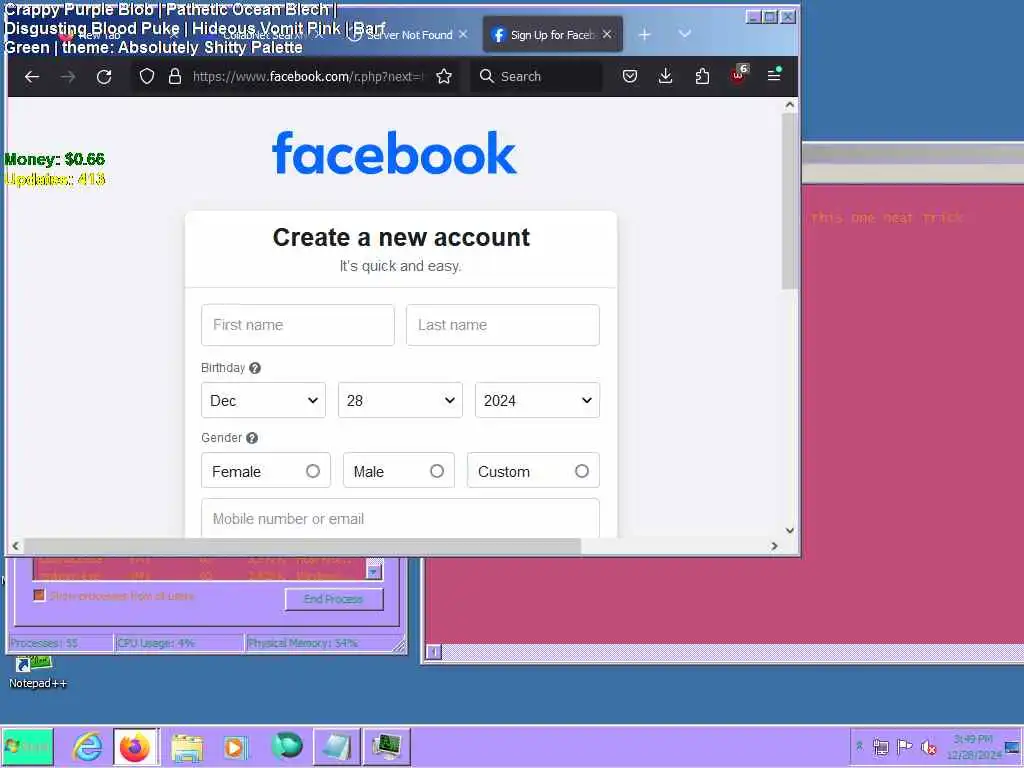Open Task Manager taskbar monitor icon
This screenshot has width=1024, height=768.
click(x=387, y=746)
